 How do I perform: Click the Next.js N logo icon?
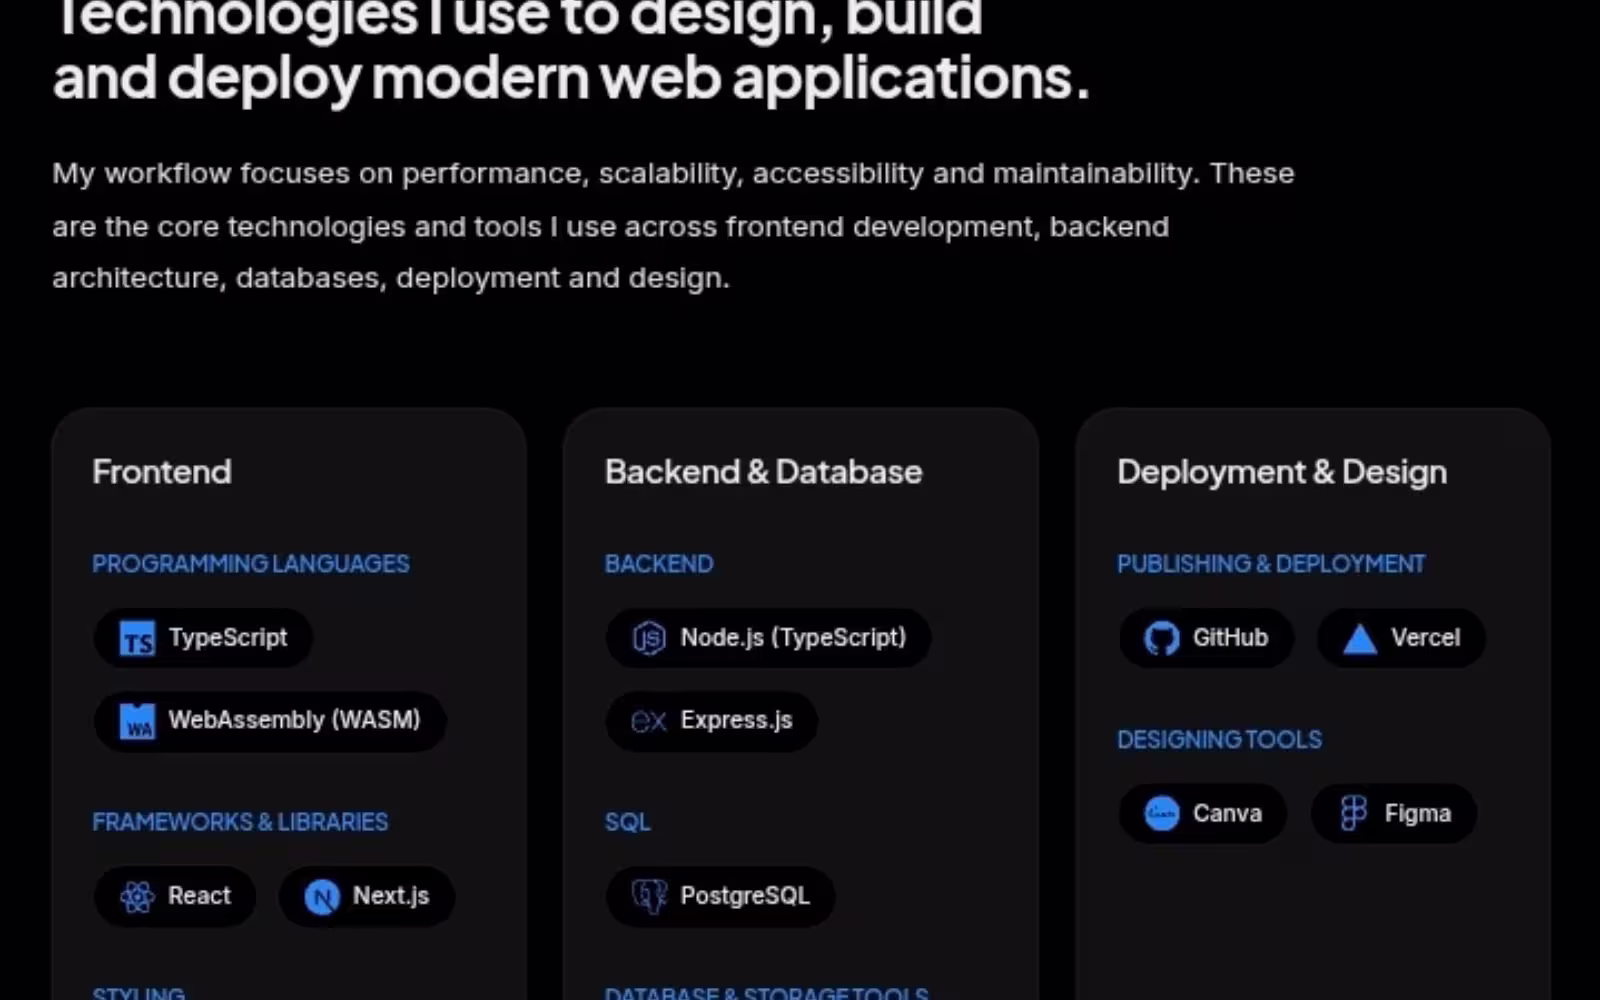point(322,897)
